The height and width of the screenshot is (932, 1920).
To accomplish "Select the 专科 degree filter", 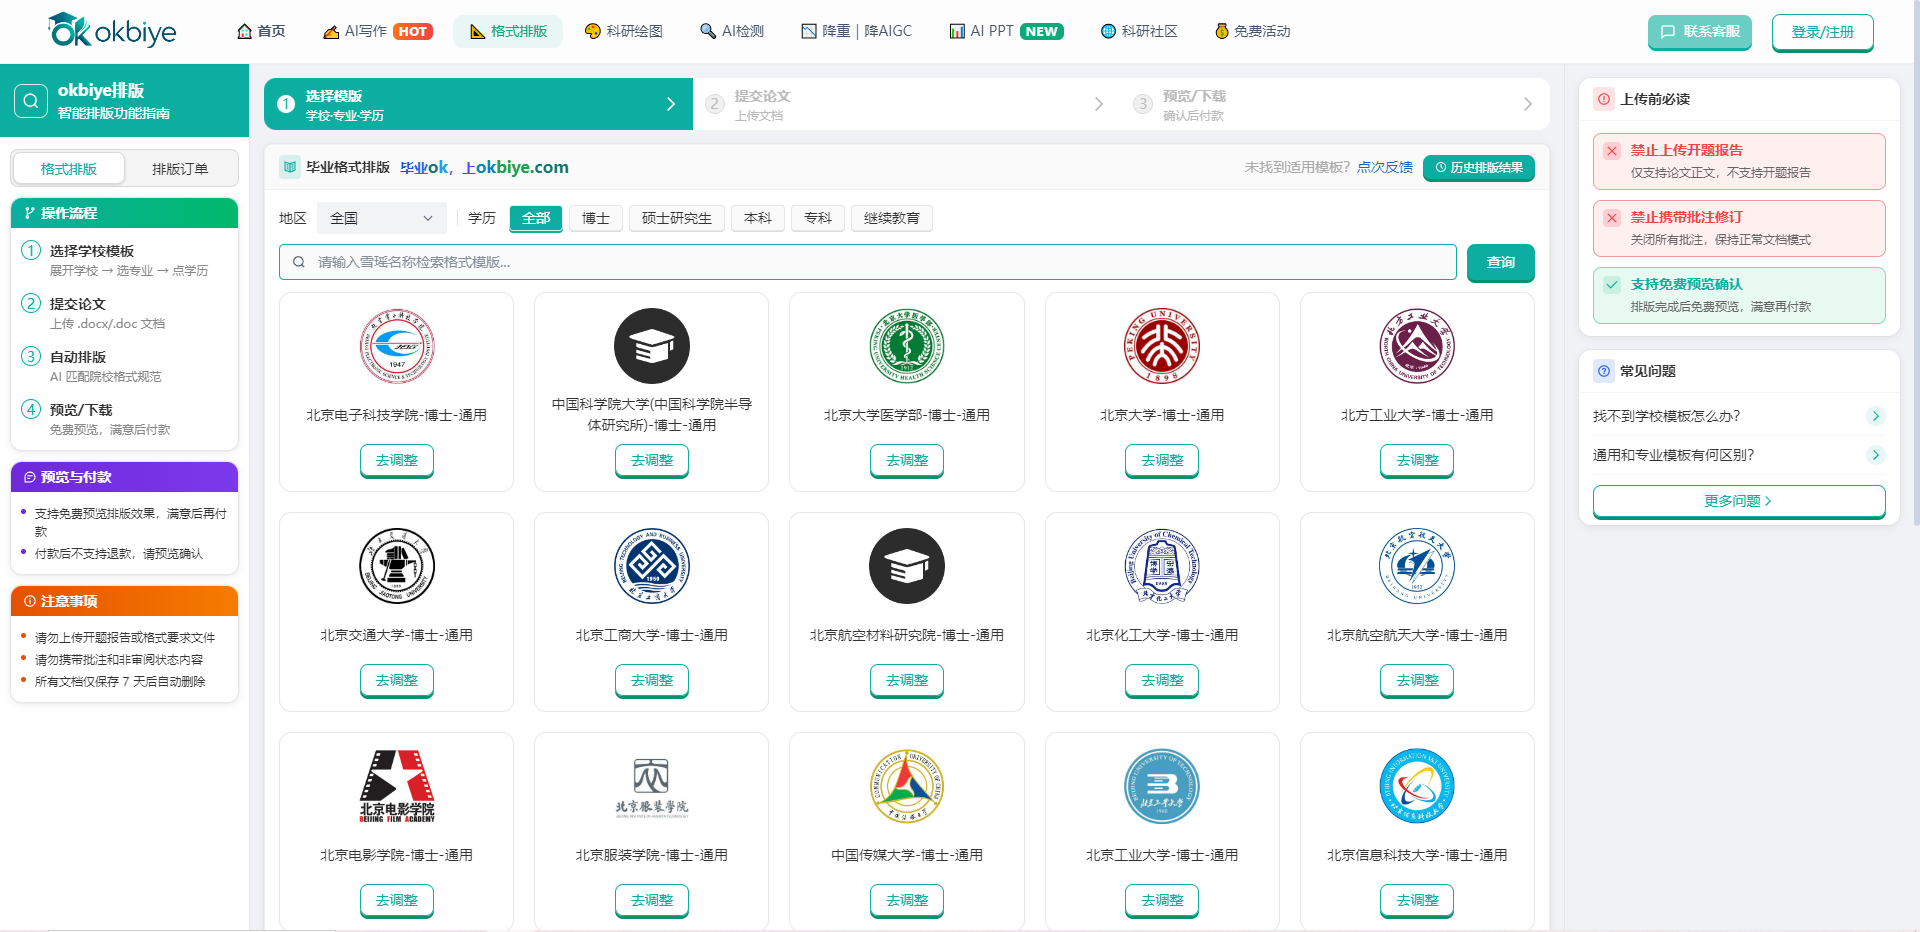I will 818,218.
